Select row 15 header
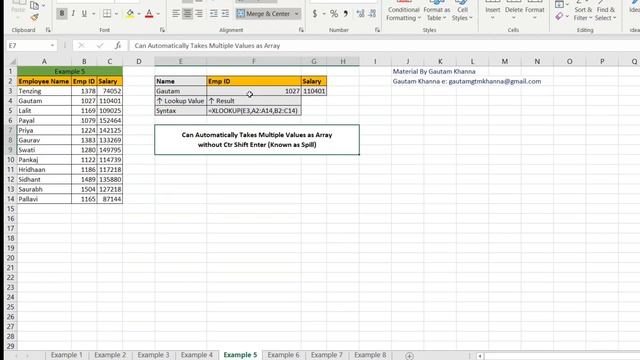 pos(11,209)
